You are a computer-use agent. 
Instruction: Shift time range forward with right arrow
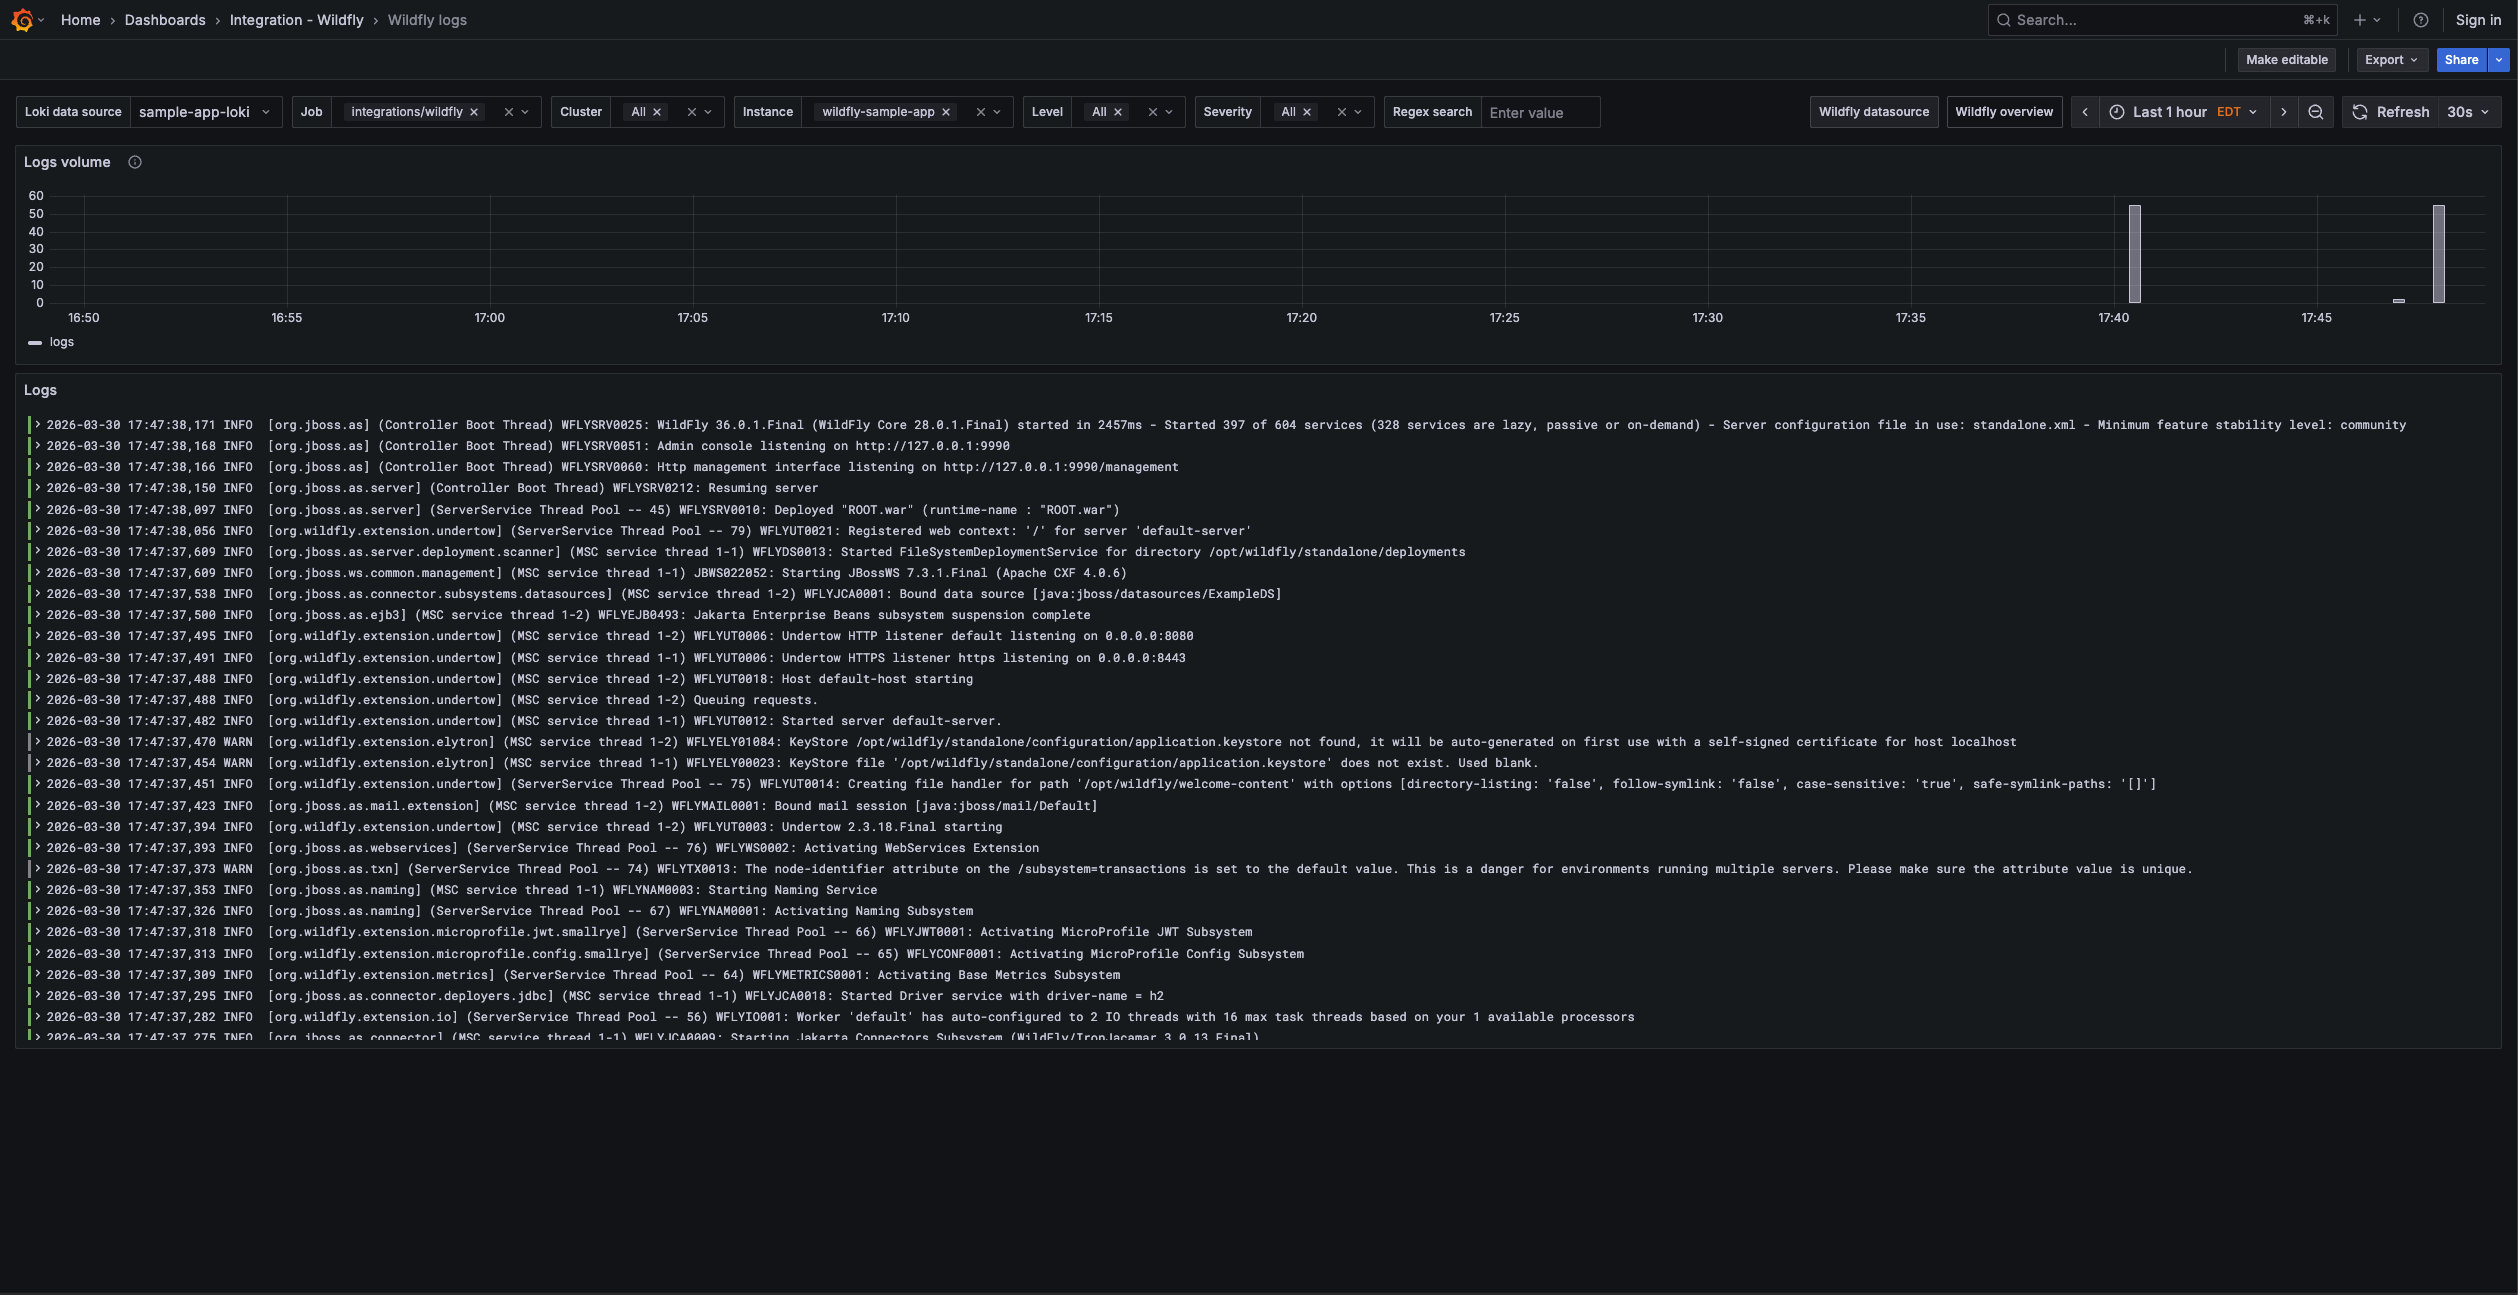(x=2283, y=112)
